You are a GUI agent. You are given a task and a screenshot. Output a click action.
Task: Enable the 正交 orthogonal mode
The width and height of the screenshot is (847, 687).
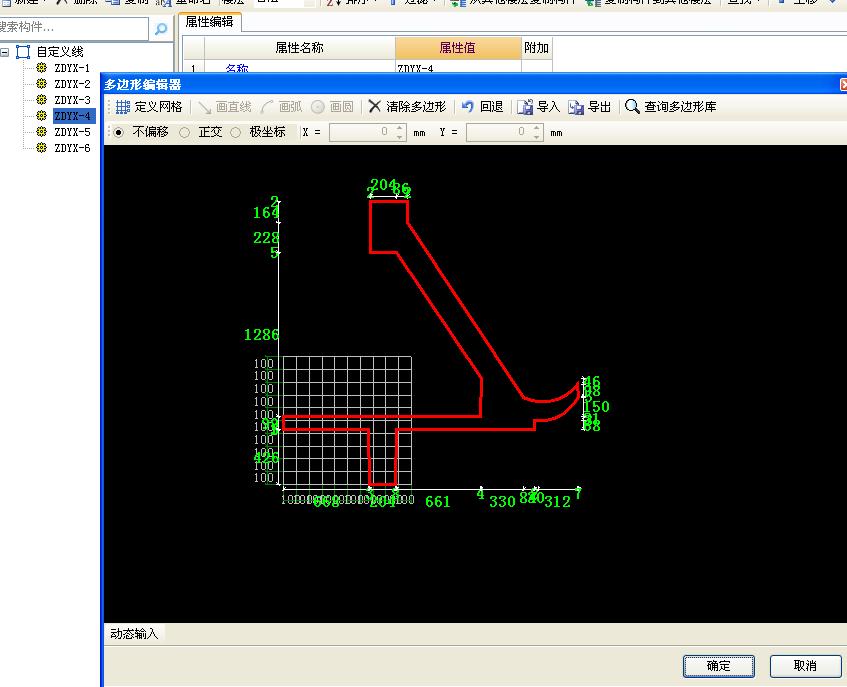click(x=183, y=131)
